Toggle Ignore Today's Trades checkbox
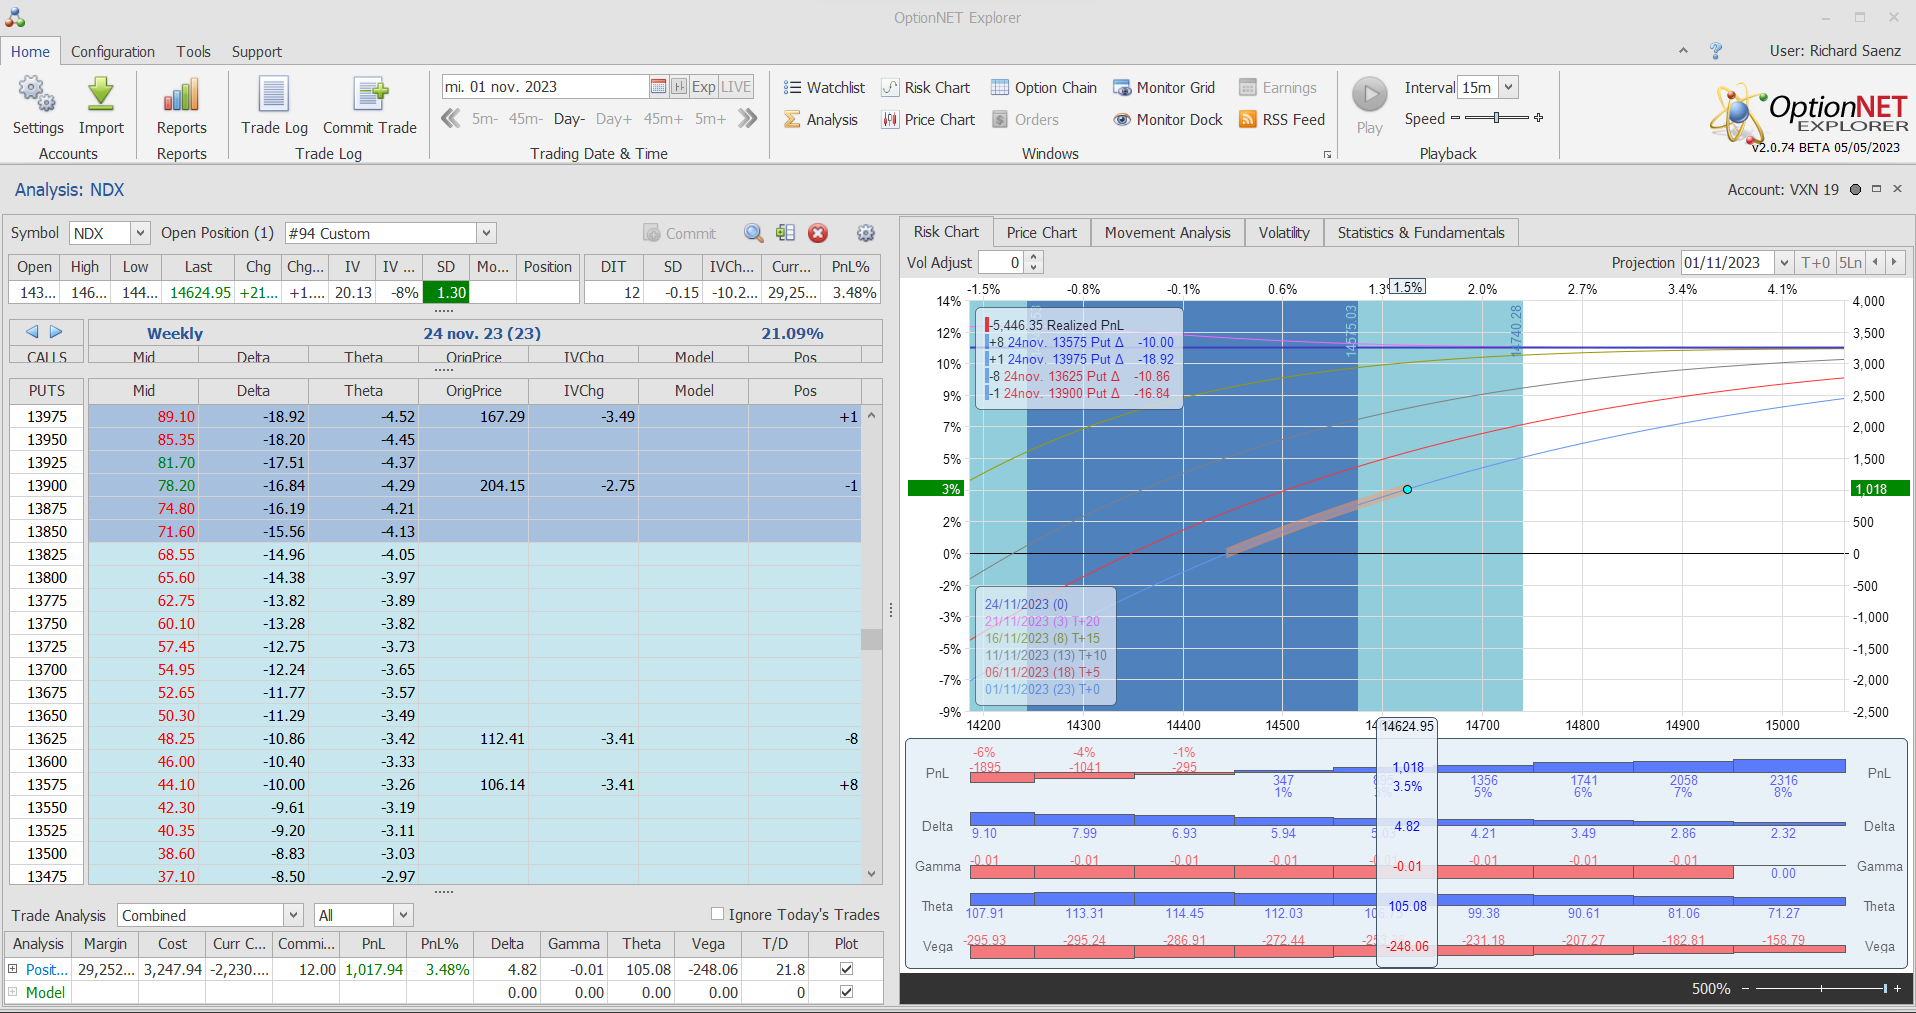Viewport: 1916px width, 1013px height. (717, 914)
